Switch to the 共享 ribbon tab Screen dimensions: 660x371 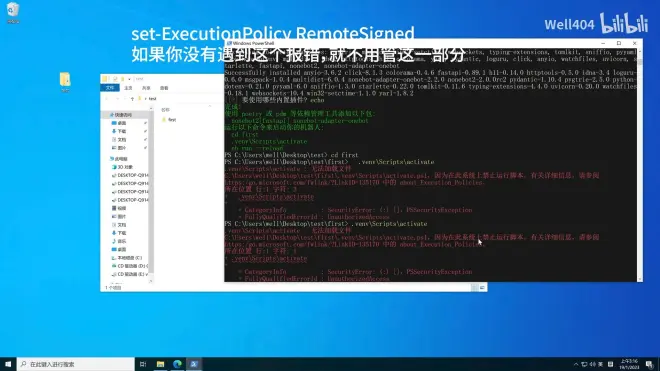click(146, 88)
